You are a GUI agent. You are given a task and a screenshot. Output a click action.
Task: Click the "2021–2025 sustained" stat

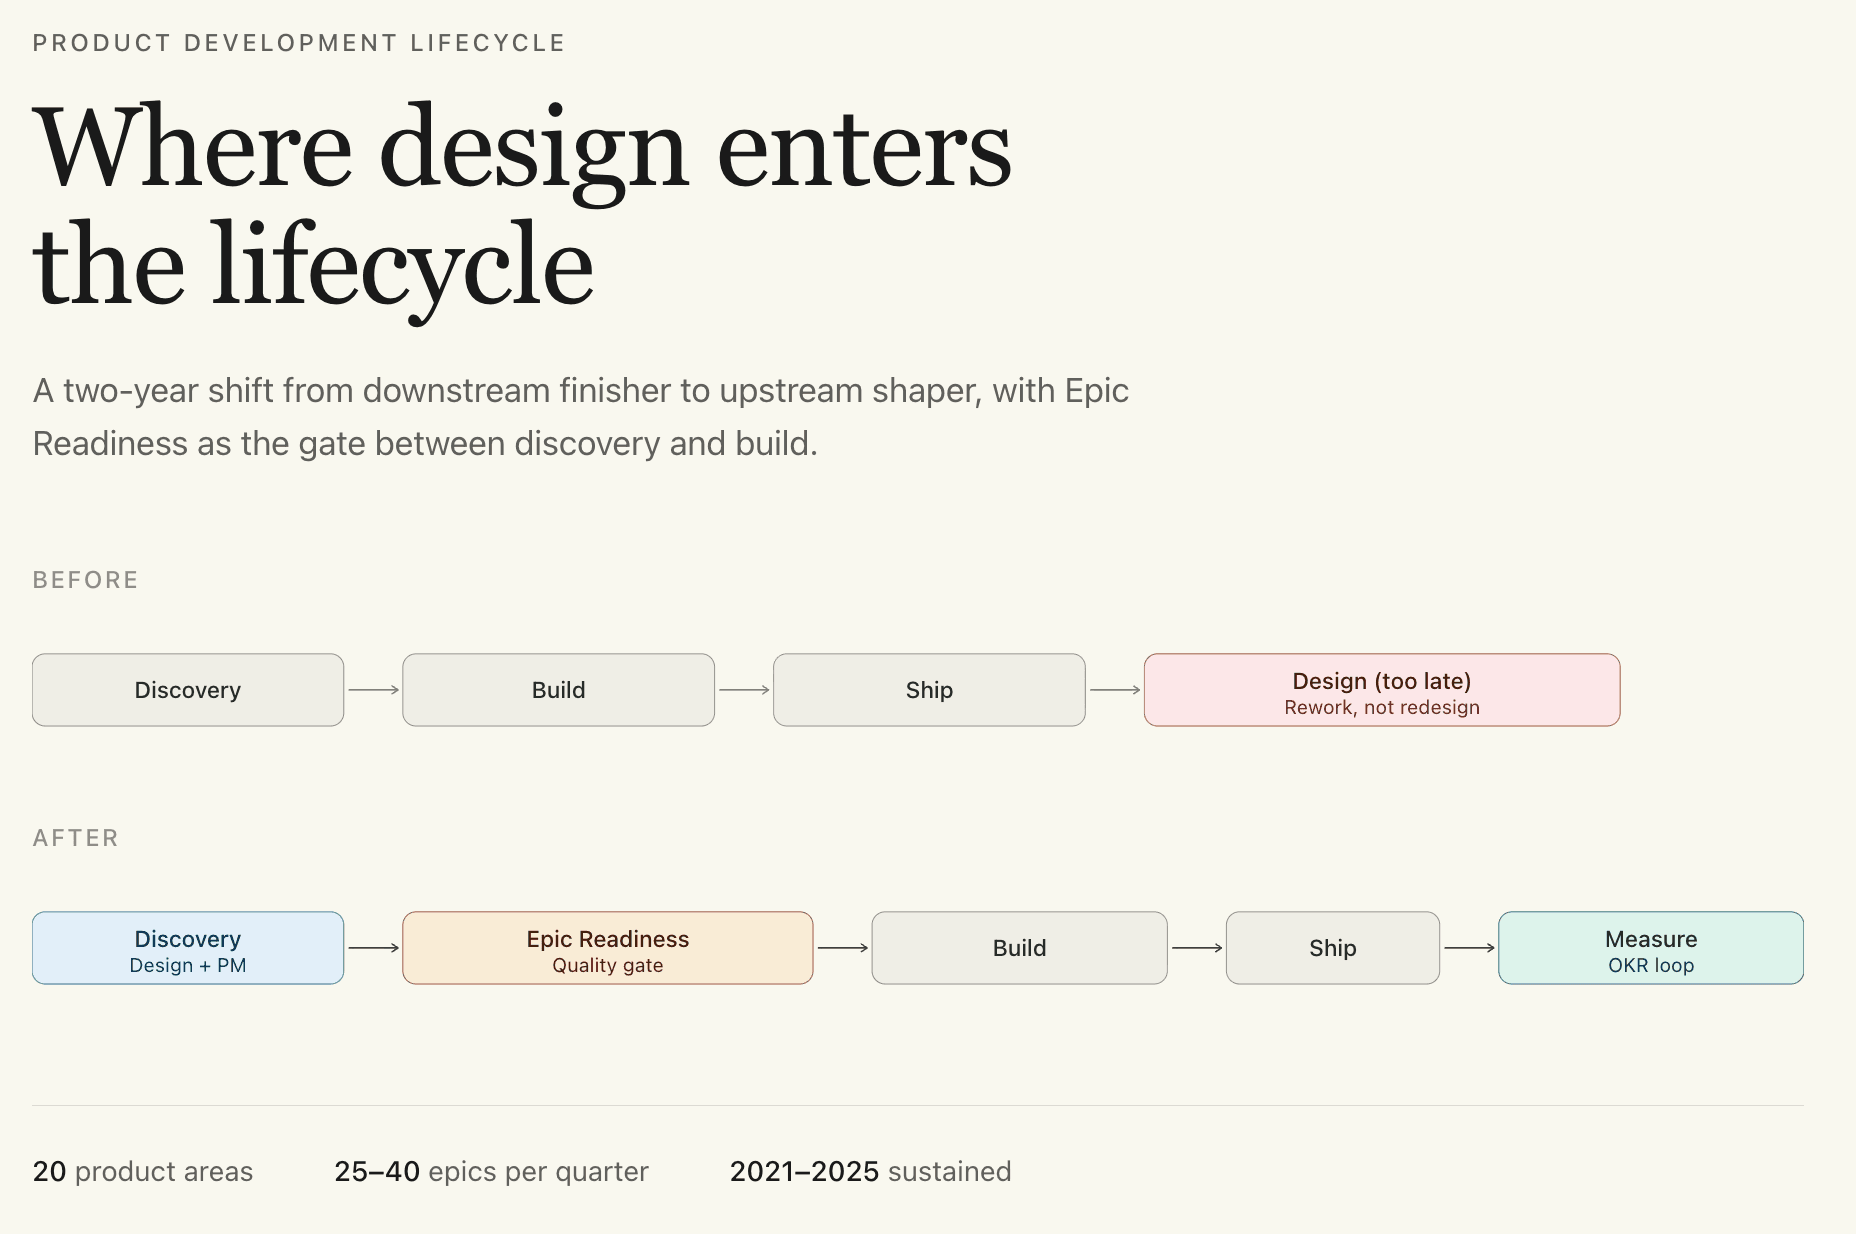click(x=871, y=1172)
